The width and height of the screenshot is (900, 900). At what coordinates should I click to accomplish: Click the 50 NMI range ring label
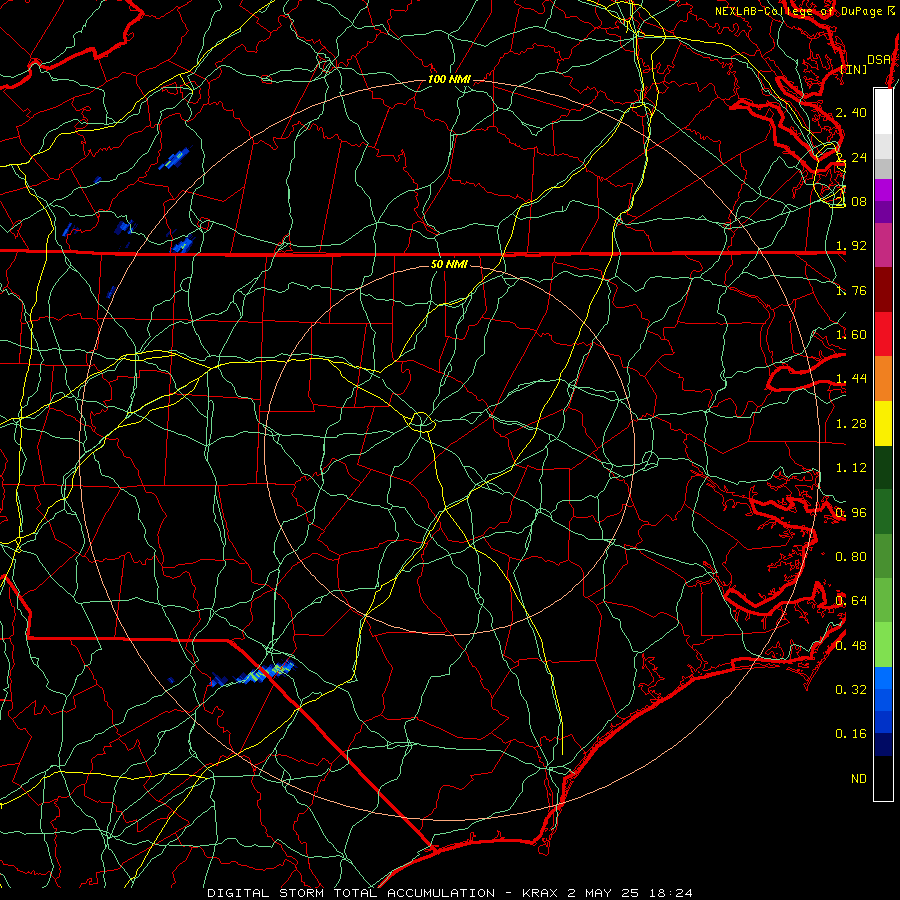[x=449, y=264]
